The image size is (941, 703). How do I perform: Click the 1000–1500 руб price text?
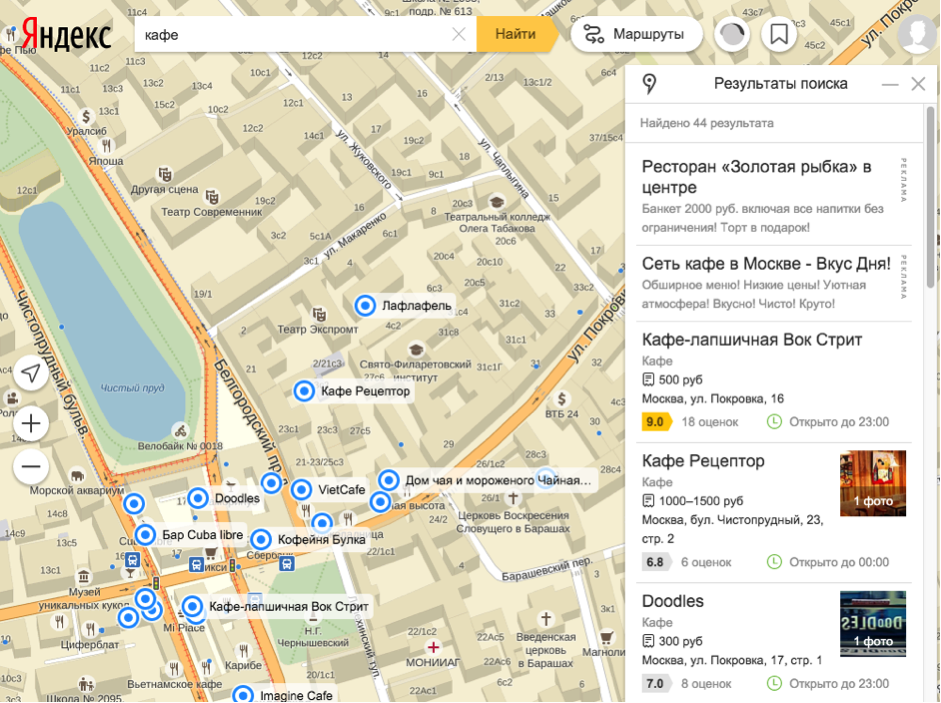point(701,501)
